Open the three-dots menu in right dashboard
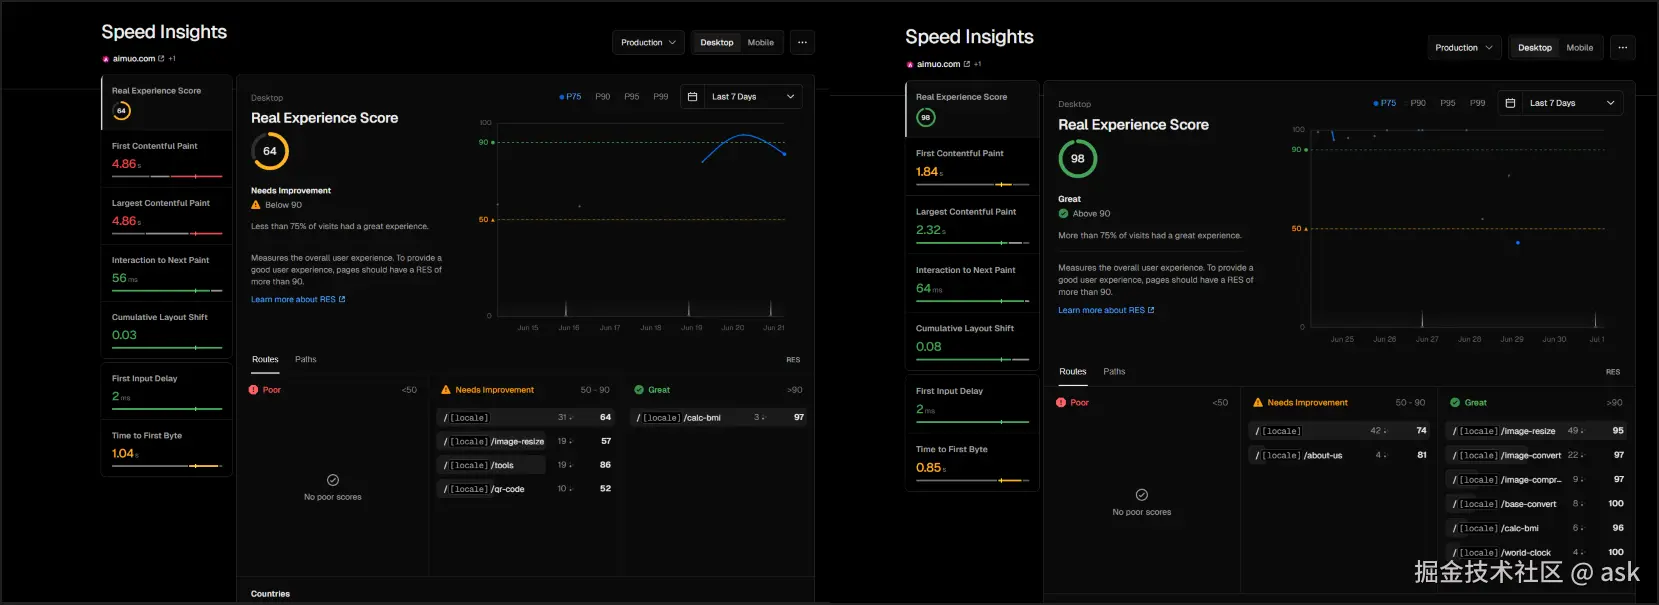The image size is (1659, 605). [1623, 47]
